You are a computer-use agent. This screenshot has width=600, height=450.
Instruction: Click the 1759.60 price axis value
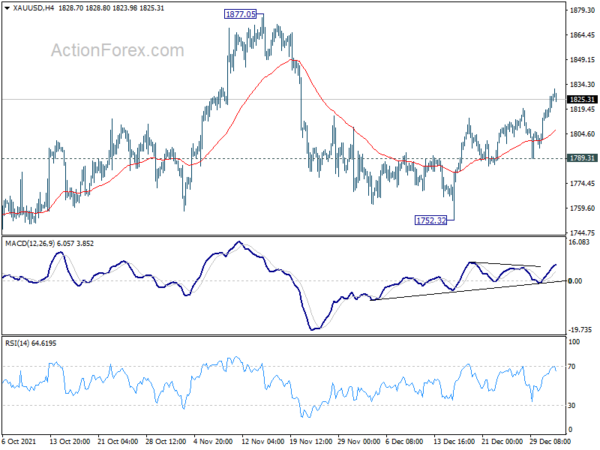pyautogui.click(x=582, y=208)
